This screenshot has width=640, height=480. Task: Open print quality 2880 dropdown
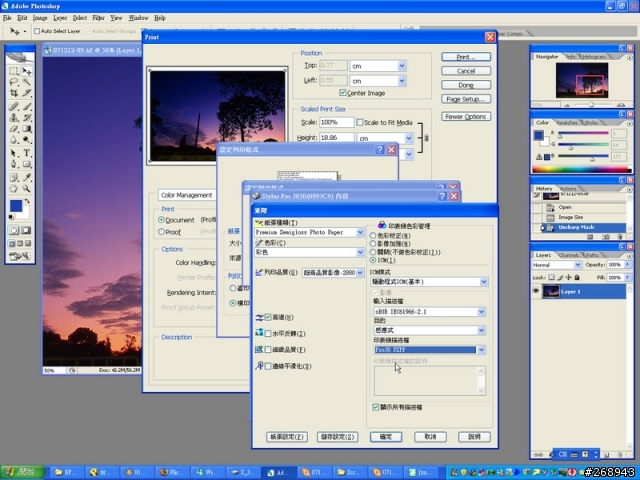coord(360,273)
